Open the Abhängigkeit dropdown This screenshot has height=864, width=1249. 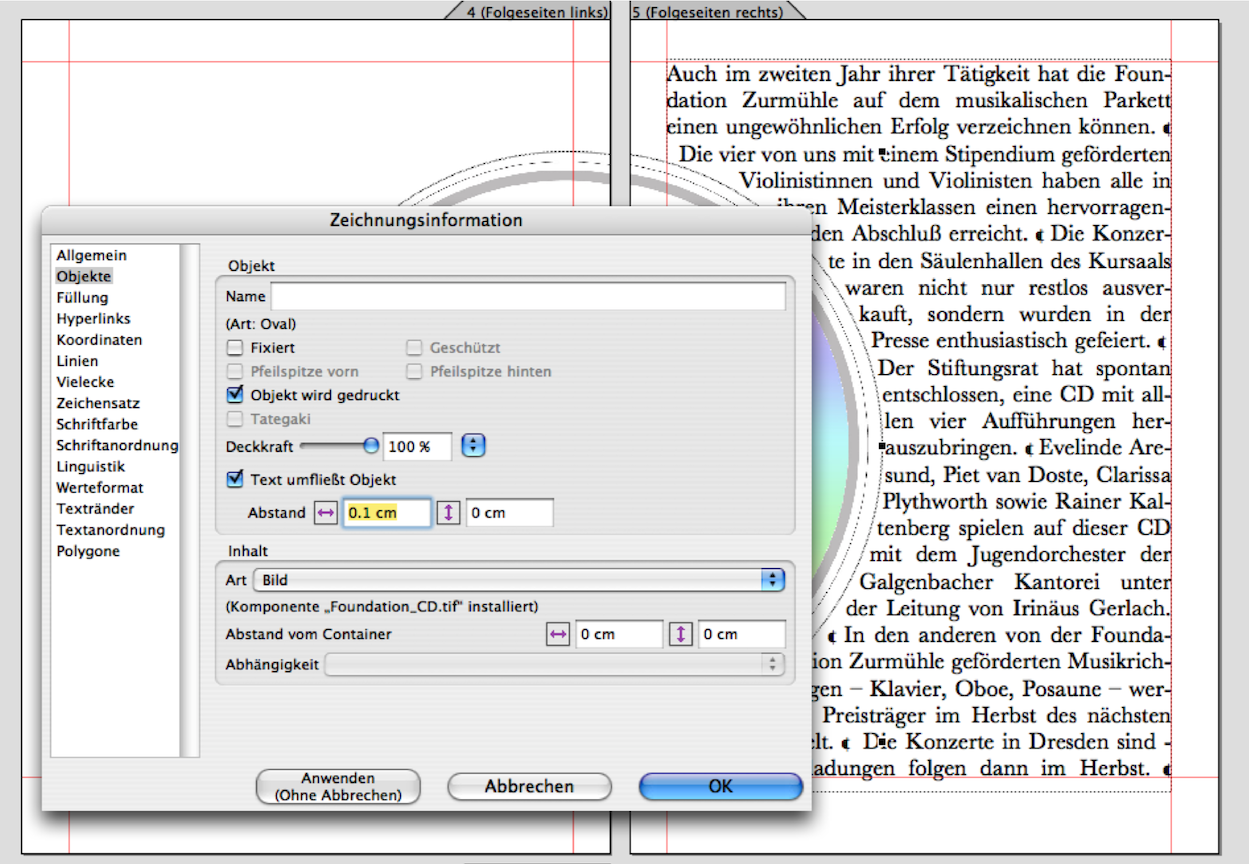(x=555, y=663)
